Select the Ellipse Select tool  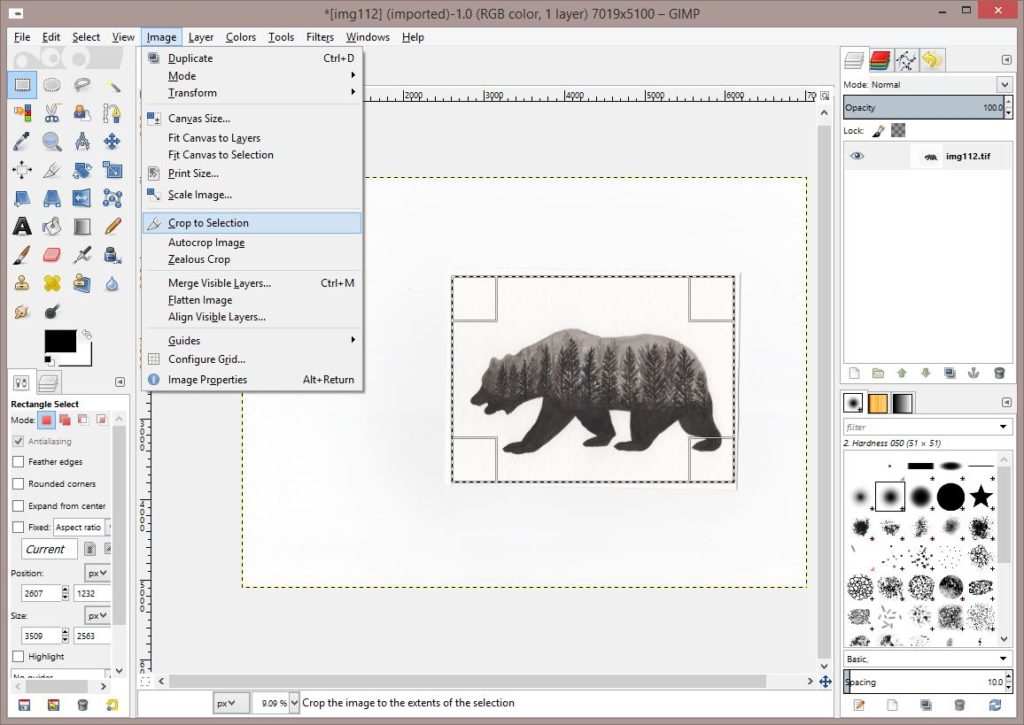pos(52,85)
